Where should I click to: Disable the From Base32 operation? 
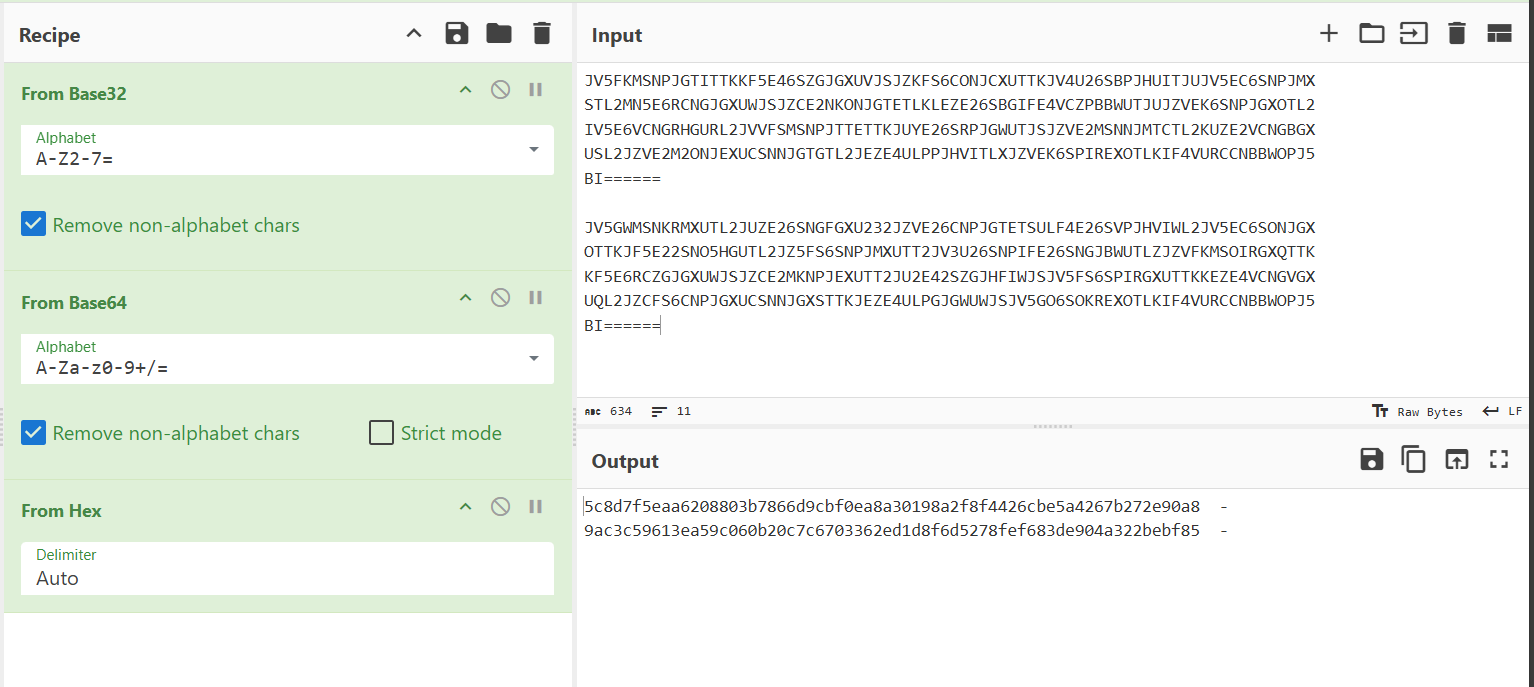click(500, 90)
